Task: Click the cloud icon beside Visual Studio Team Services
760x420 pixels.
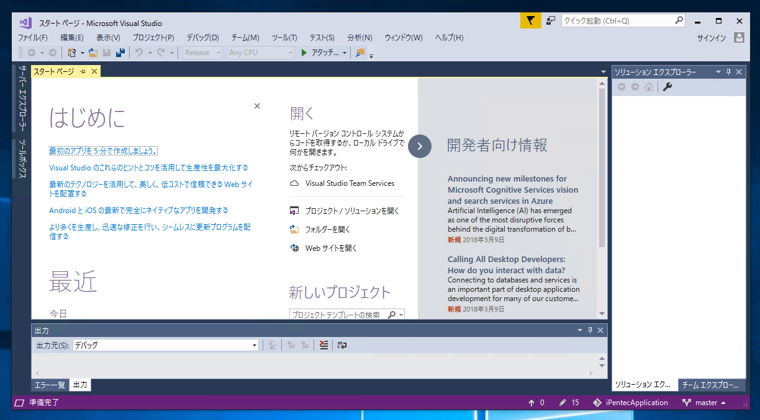Action: (x=294, y=183)
